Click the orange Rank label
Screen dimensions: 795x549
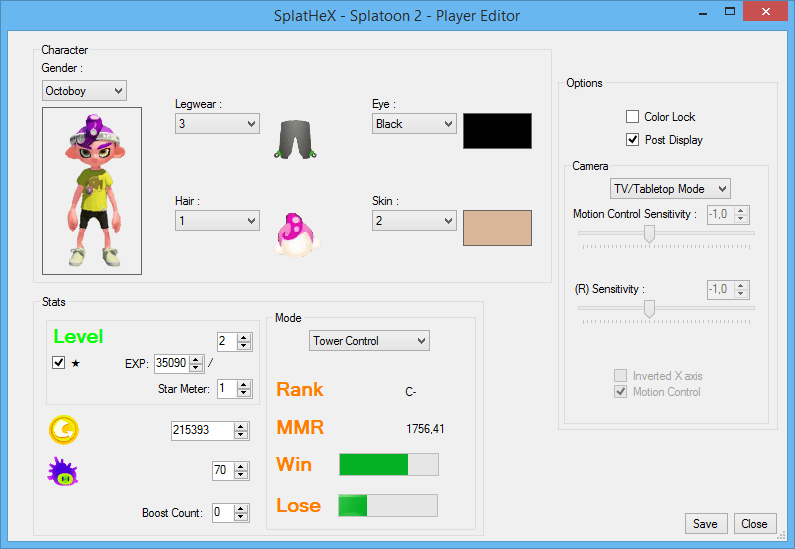[300, 389]
